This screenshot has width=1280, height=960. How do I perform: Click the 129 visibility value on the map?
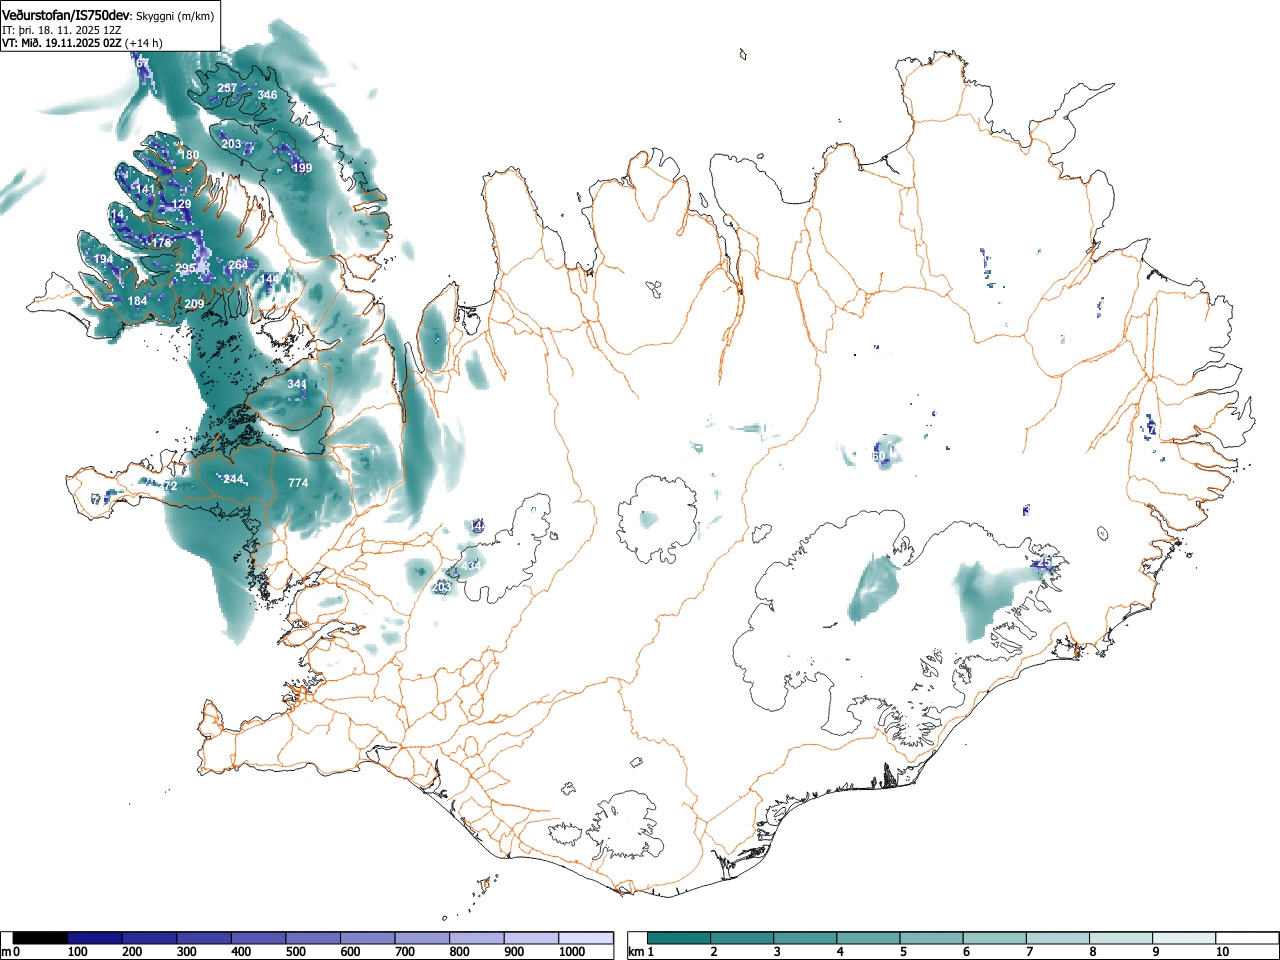(181, 204)
